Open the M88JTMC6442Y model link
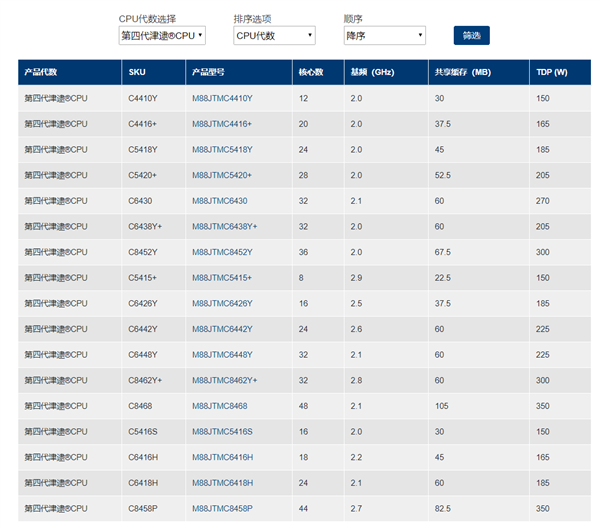This screenshot has width=600, height=527. point(222,329)
